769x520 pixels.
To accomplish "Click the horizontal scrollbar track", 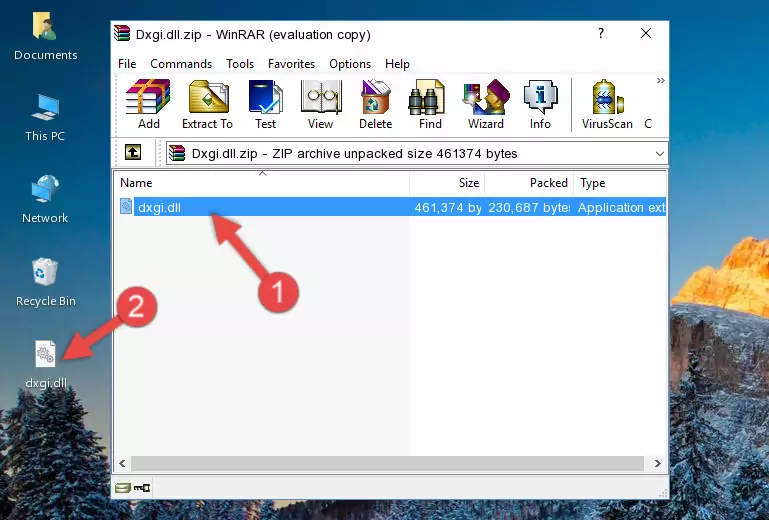I will point(387,463).
